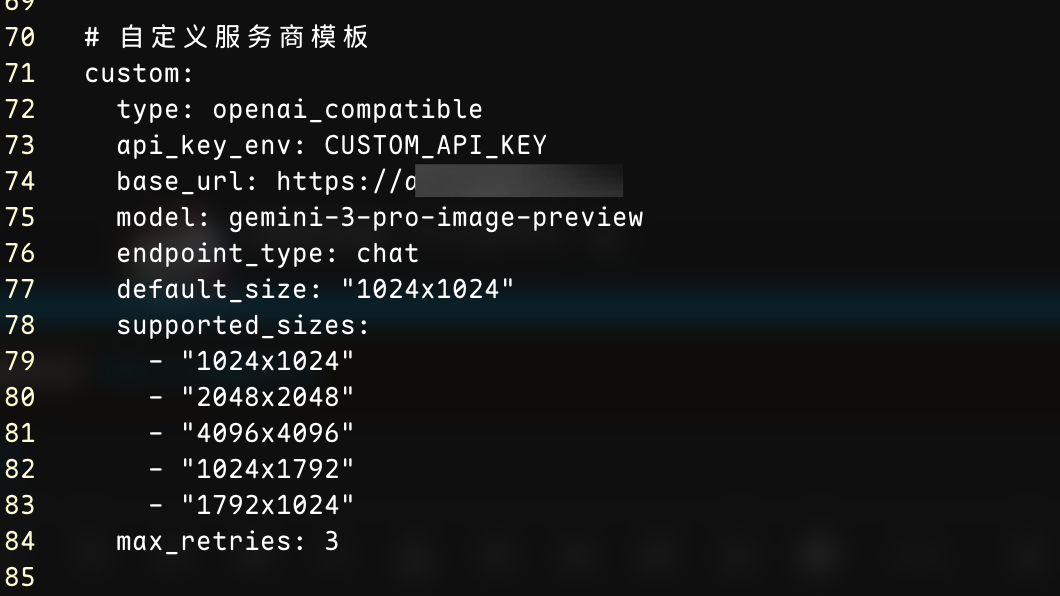Image resolution: width=1060 pixels, height=596 pixels.
Task: Click the CUSTOM_API_KEY value
Action: click(435, 145)
